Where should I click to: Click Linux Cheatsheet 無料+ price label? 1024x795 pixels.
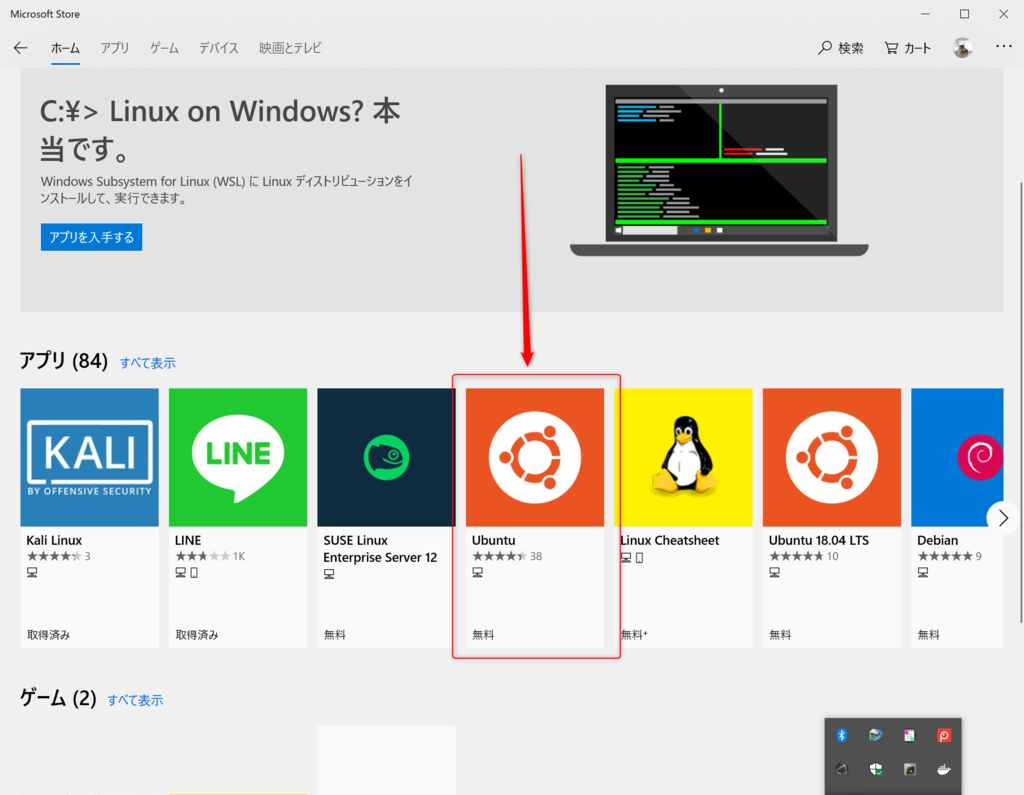click(634, 635)
